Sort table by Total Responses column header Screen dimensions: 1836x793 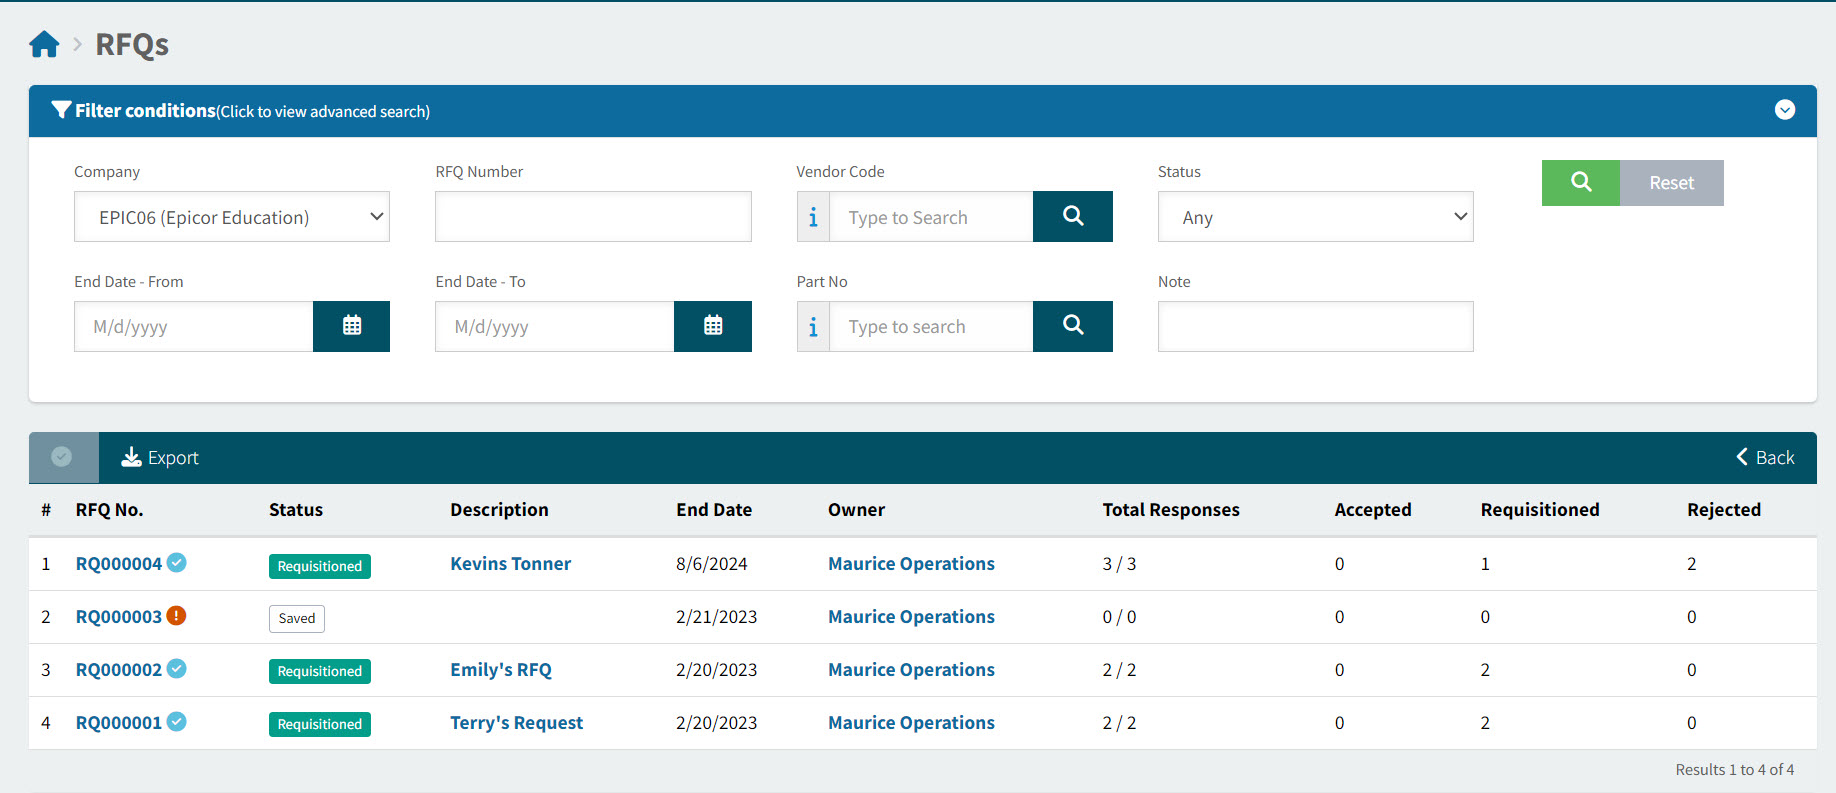[x=1170, y=510]
